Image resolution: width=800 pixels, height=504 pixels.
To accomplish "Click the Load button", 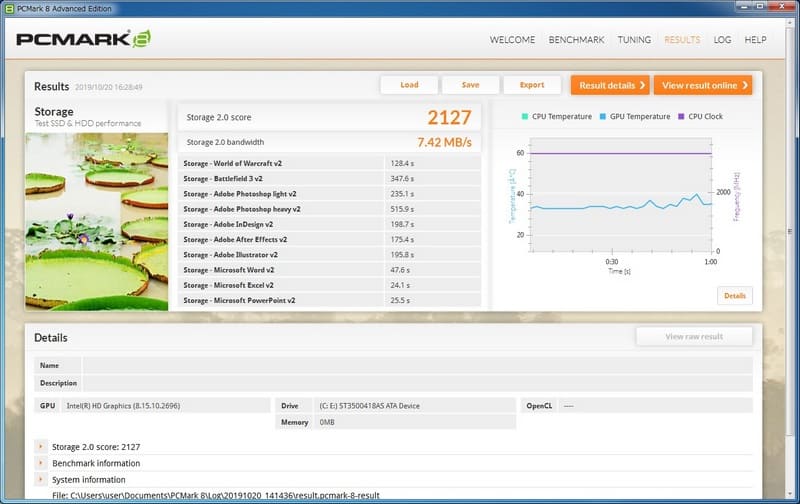I will [x=409, y=85].
